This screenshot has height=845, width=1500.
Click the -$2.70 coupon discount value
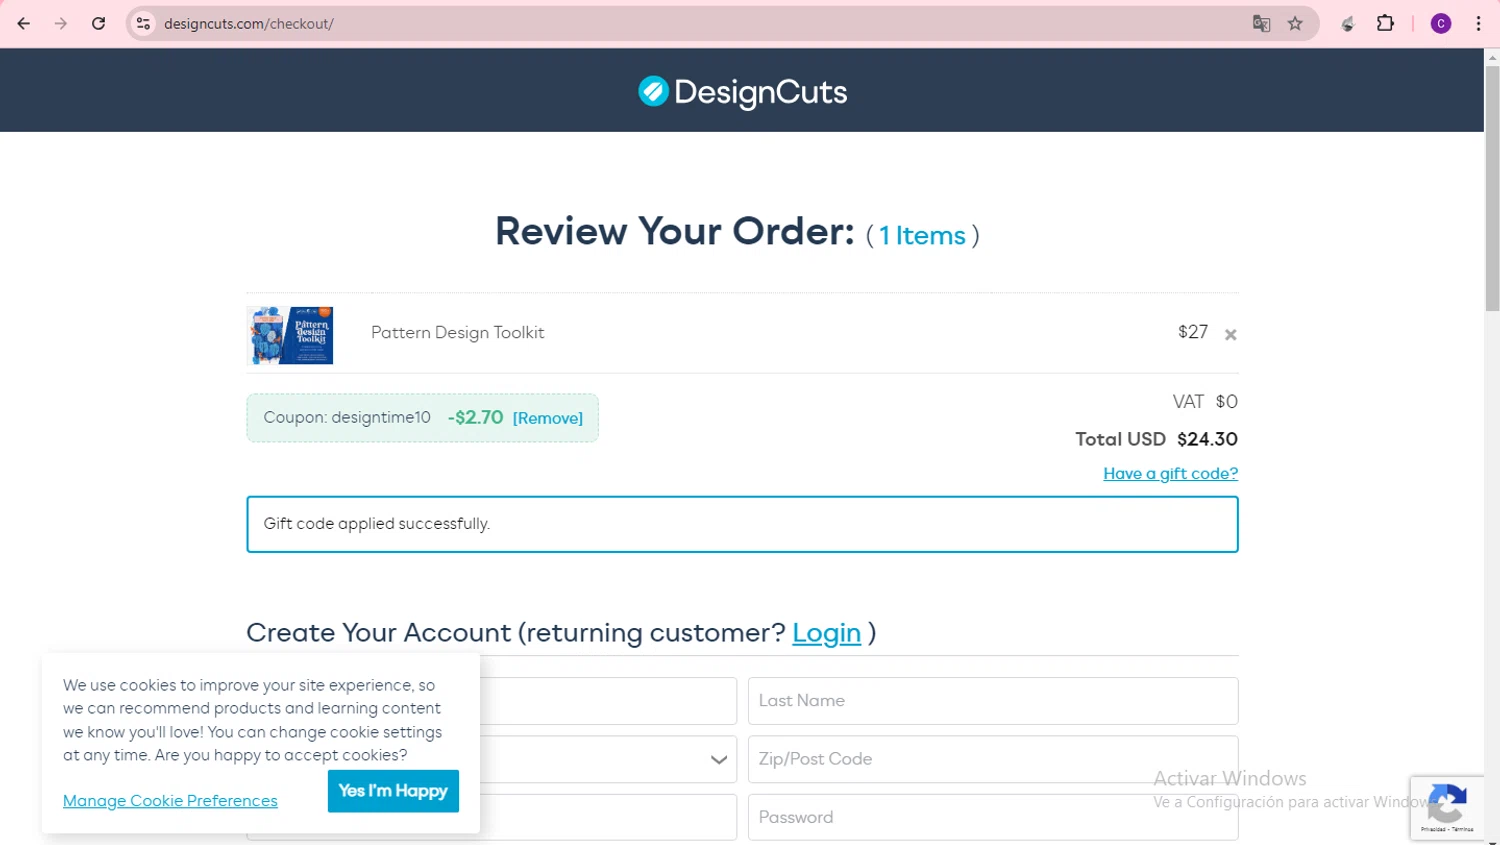475,418
